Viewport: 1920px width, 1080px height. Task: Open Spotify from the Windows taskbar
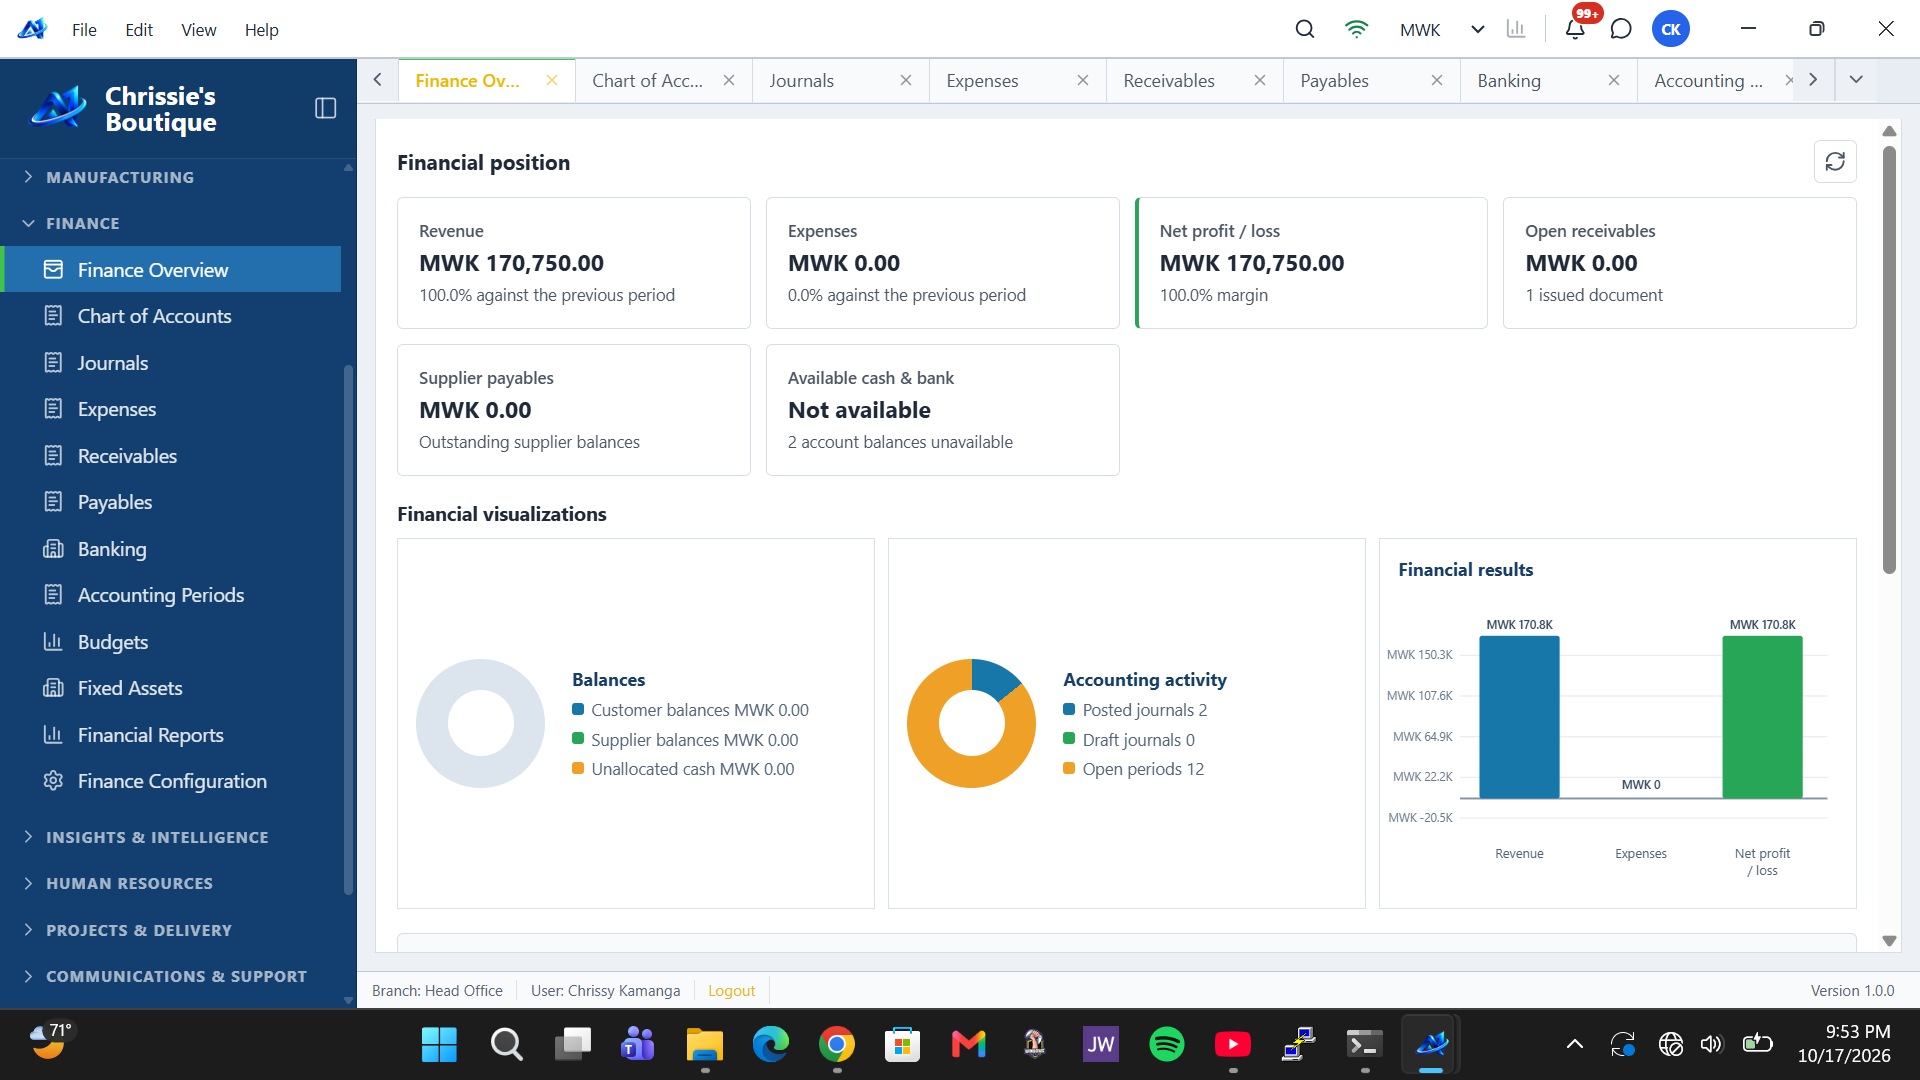(1167, 1044)
